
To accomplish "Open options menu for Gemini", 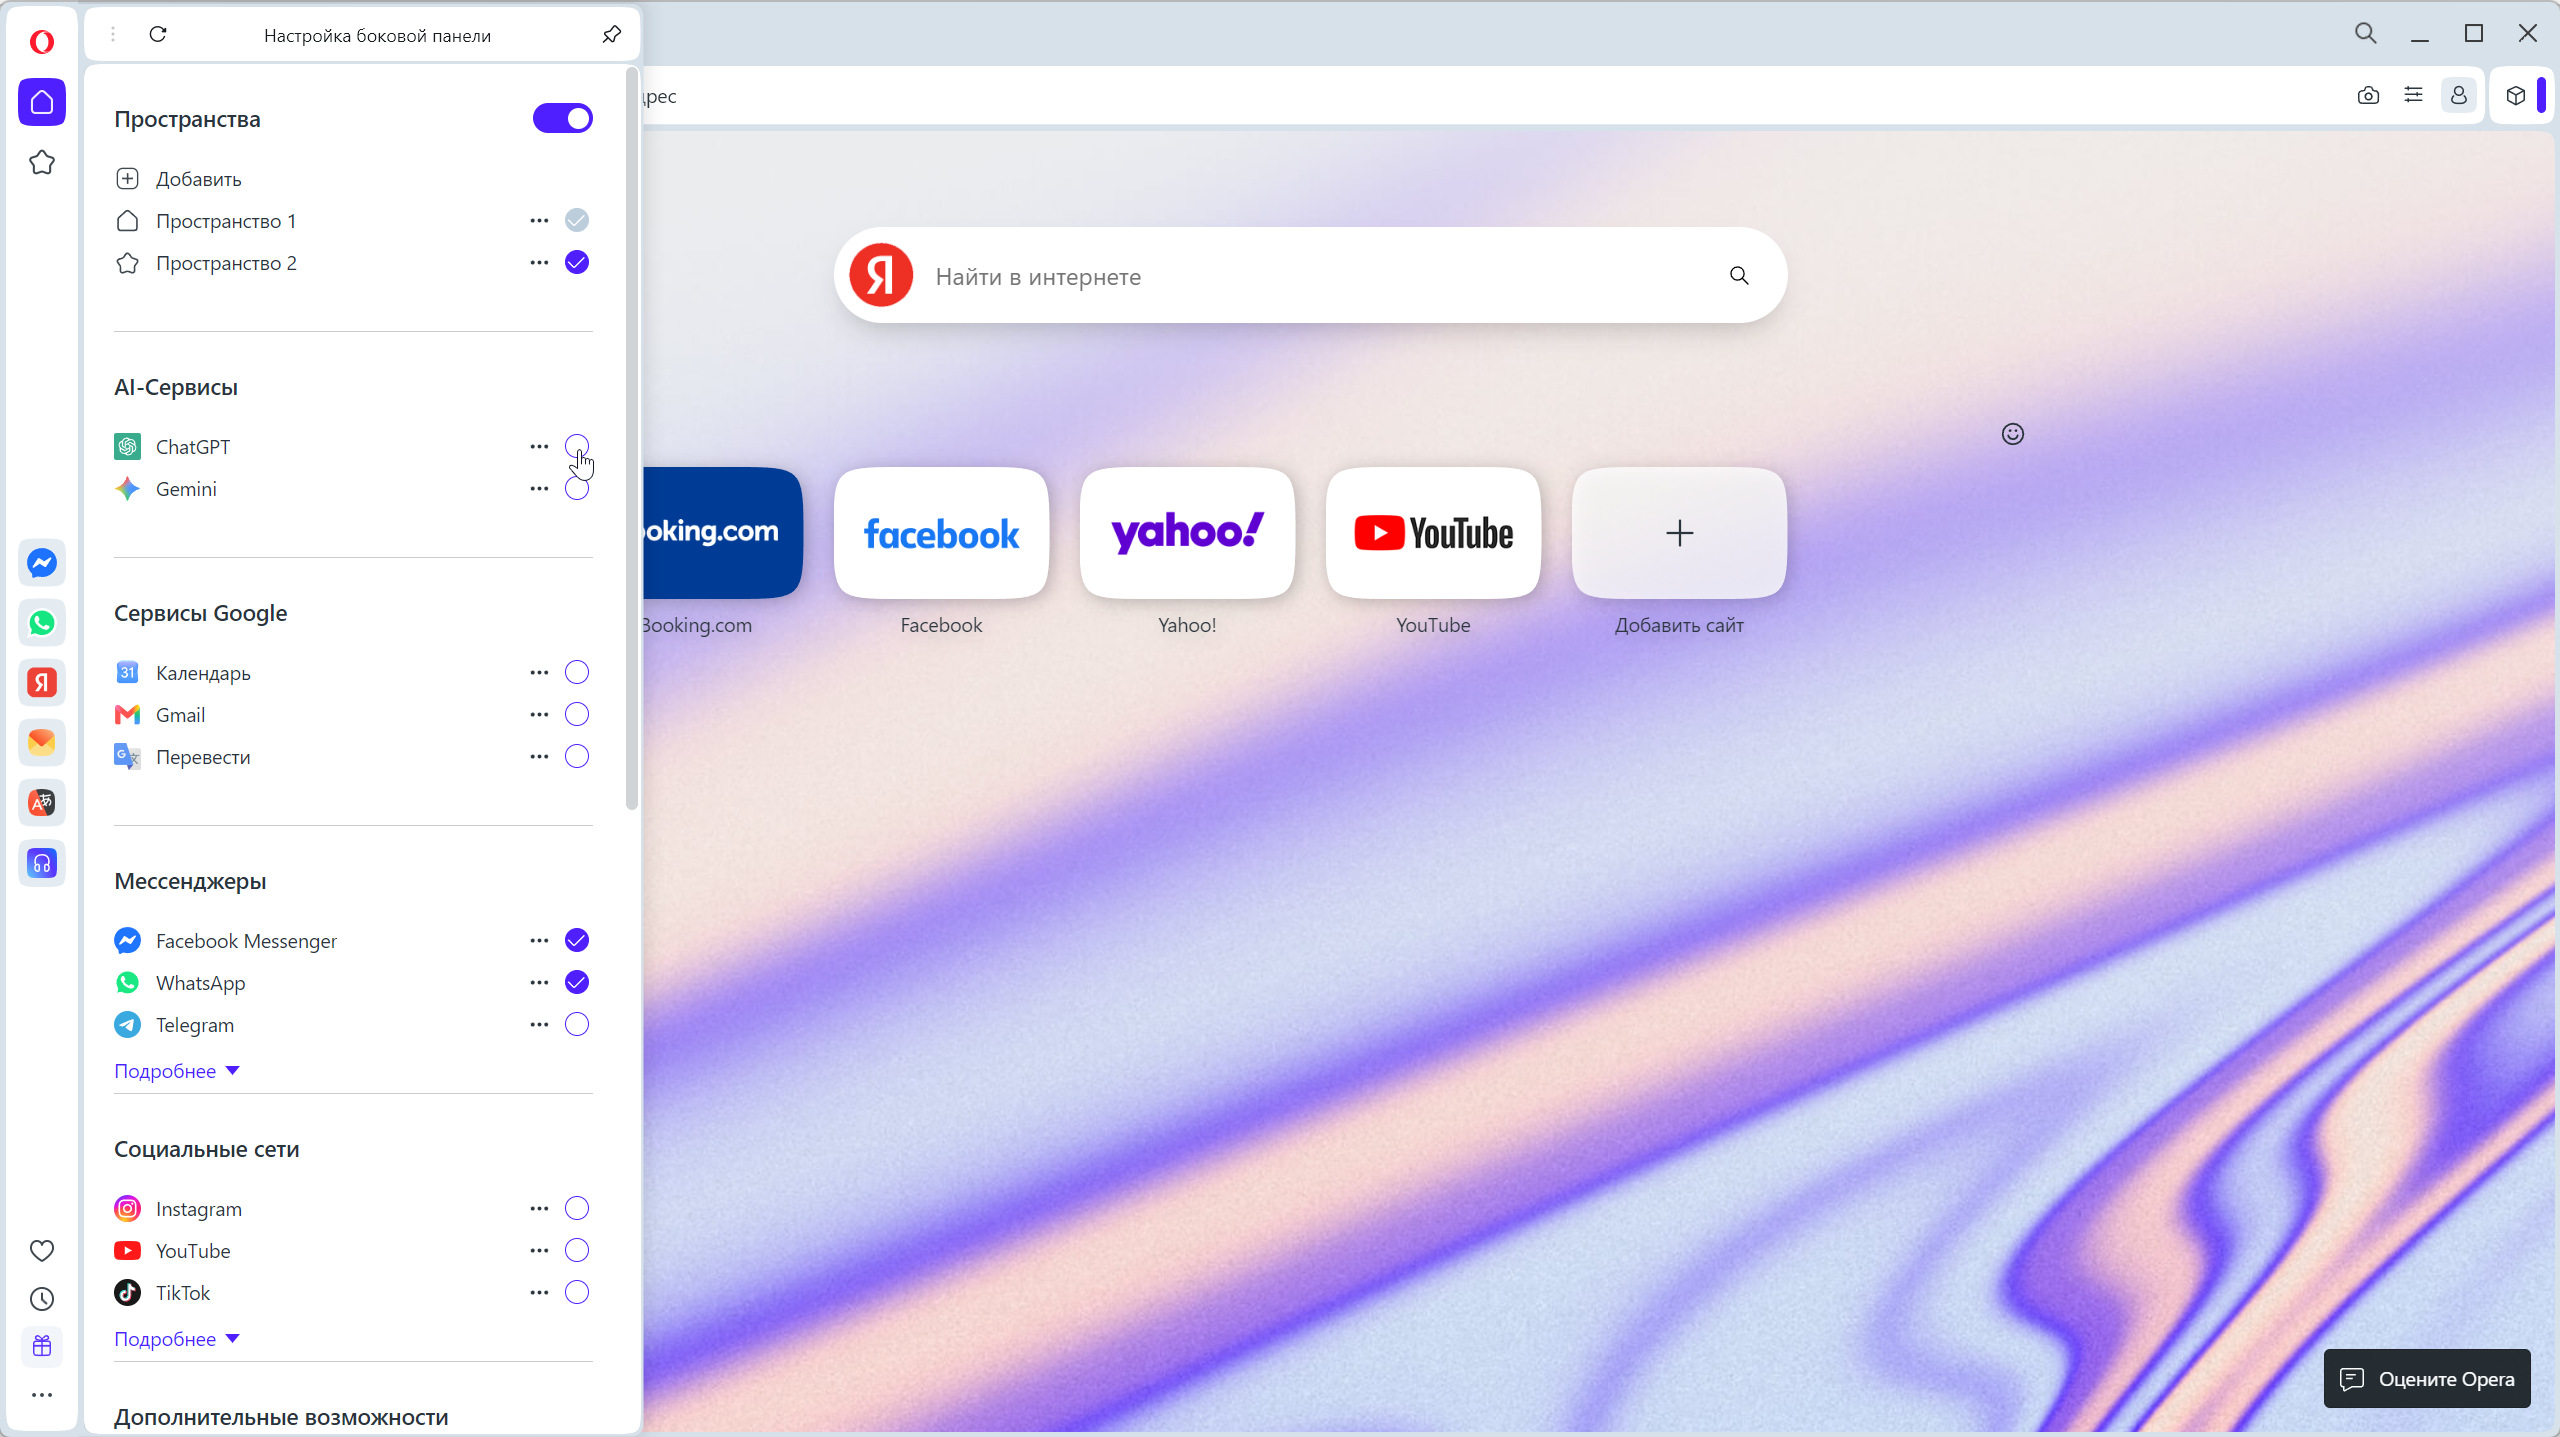I will pyautogui.click(x=539, y=489).
